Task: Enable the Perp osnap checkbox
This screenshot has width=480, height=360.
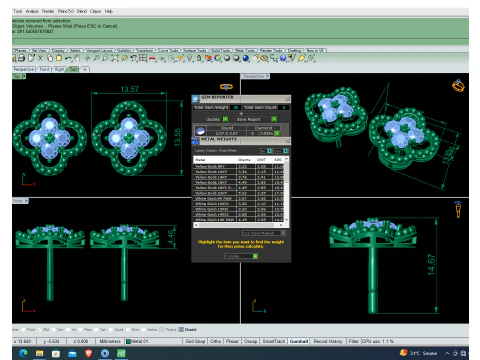Action: coord(80,329)
